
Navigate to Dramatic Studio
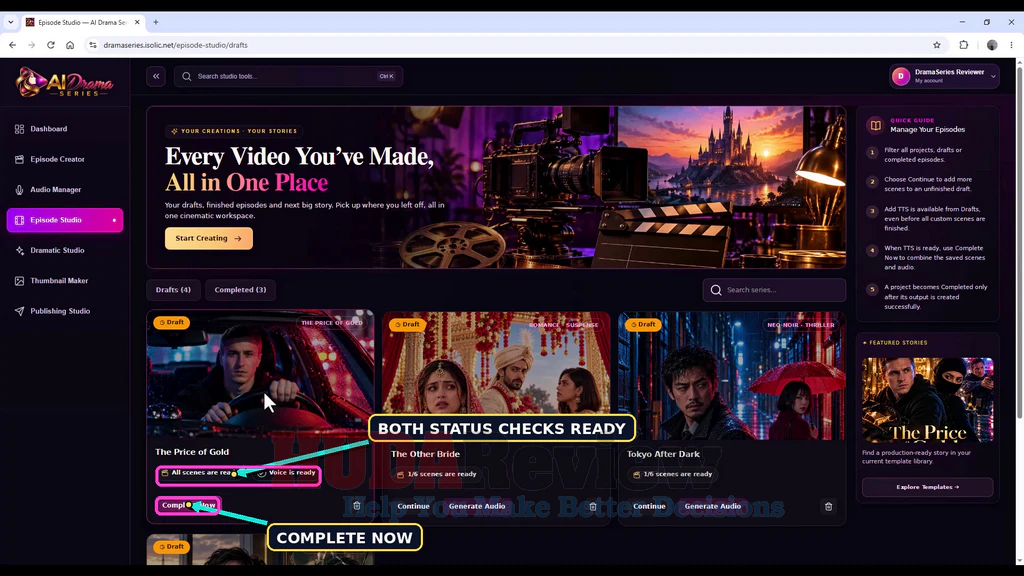pos(65,251)
